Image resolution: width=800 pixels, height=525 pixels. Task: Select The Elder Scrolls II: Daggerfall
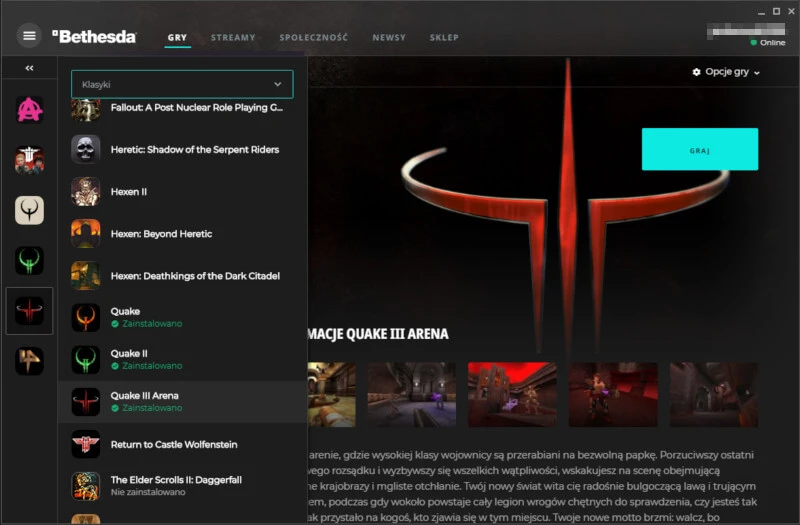tap(176, 480)
